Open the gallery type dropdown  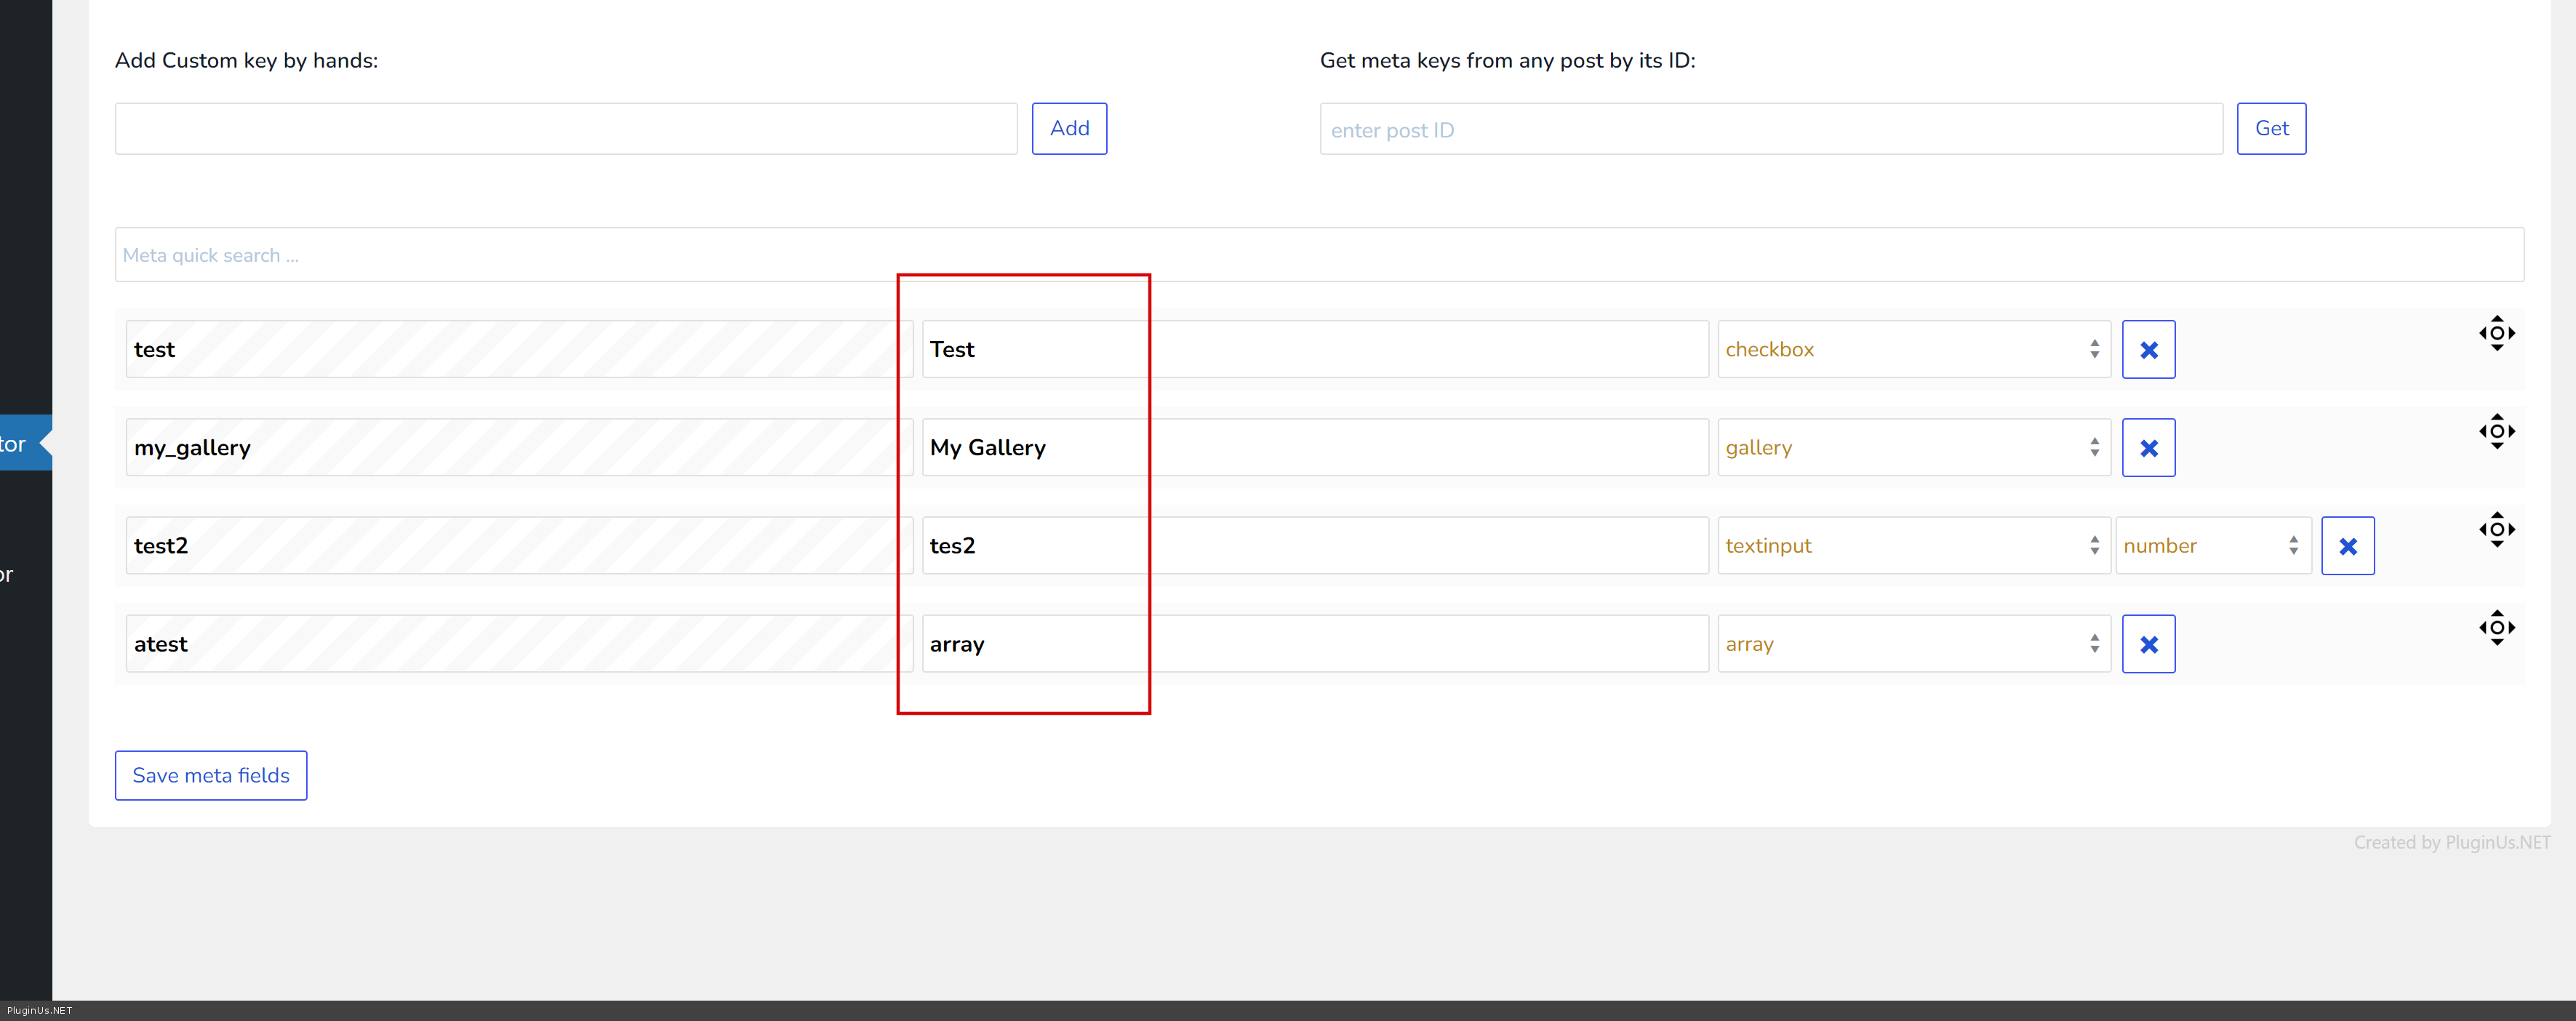point(1912,447)
